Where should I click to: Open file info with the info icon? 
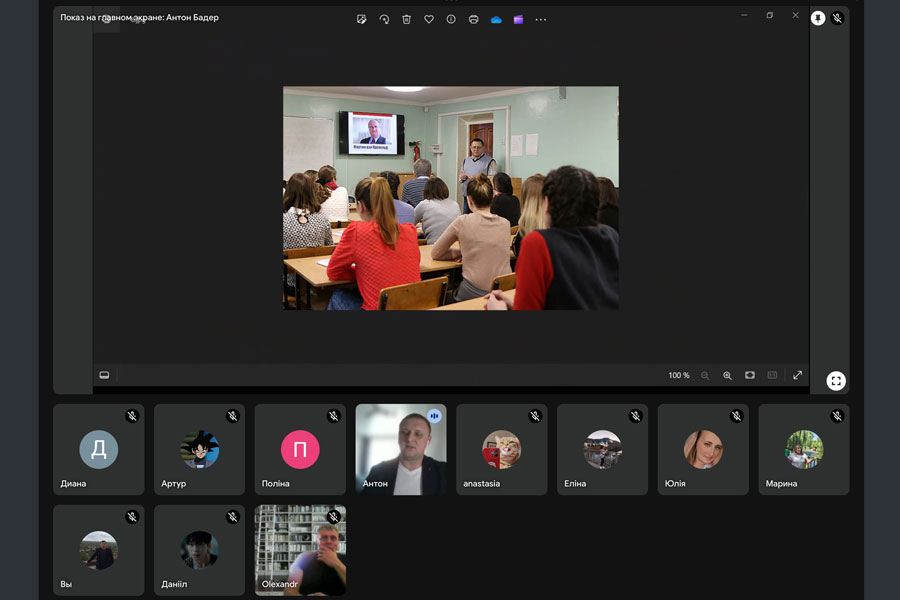(x=451, y=19)
